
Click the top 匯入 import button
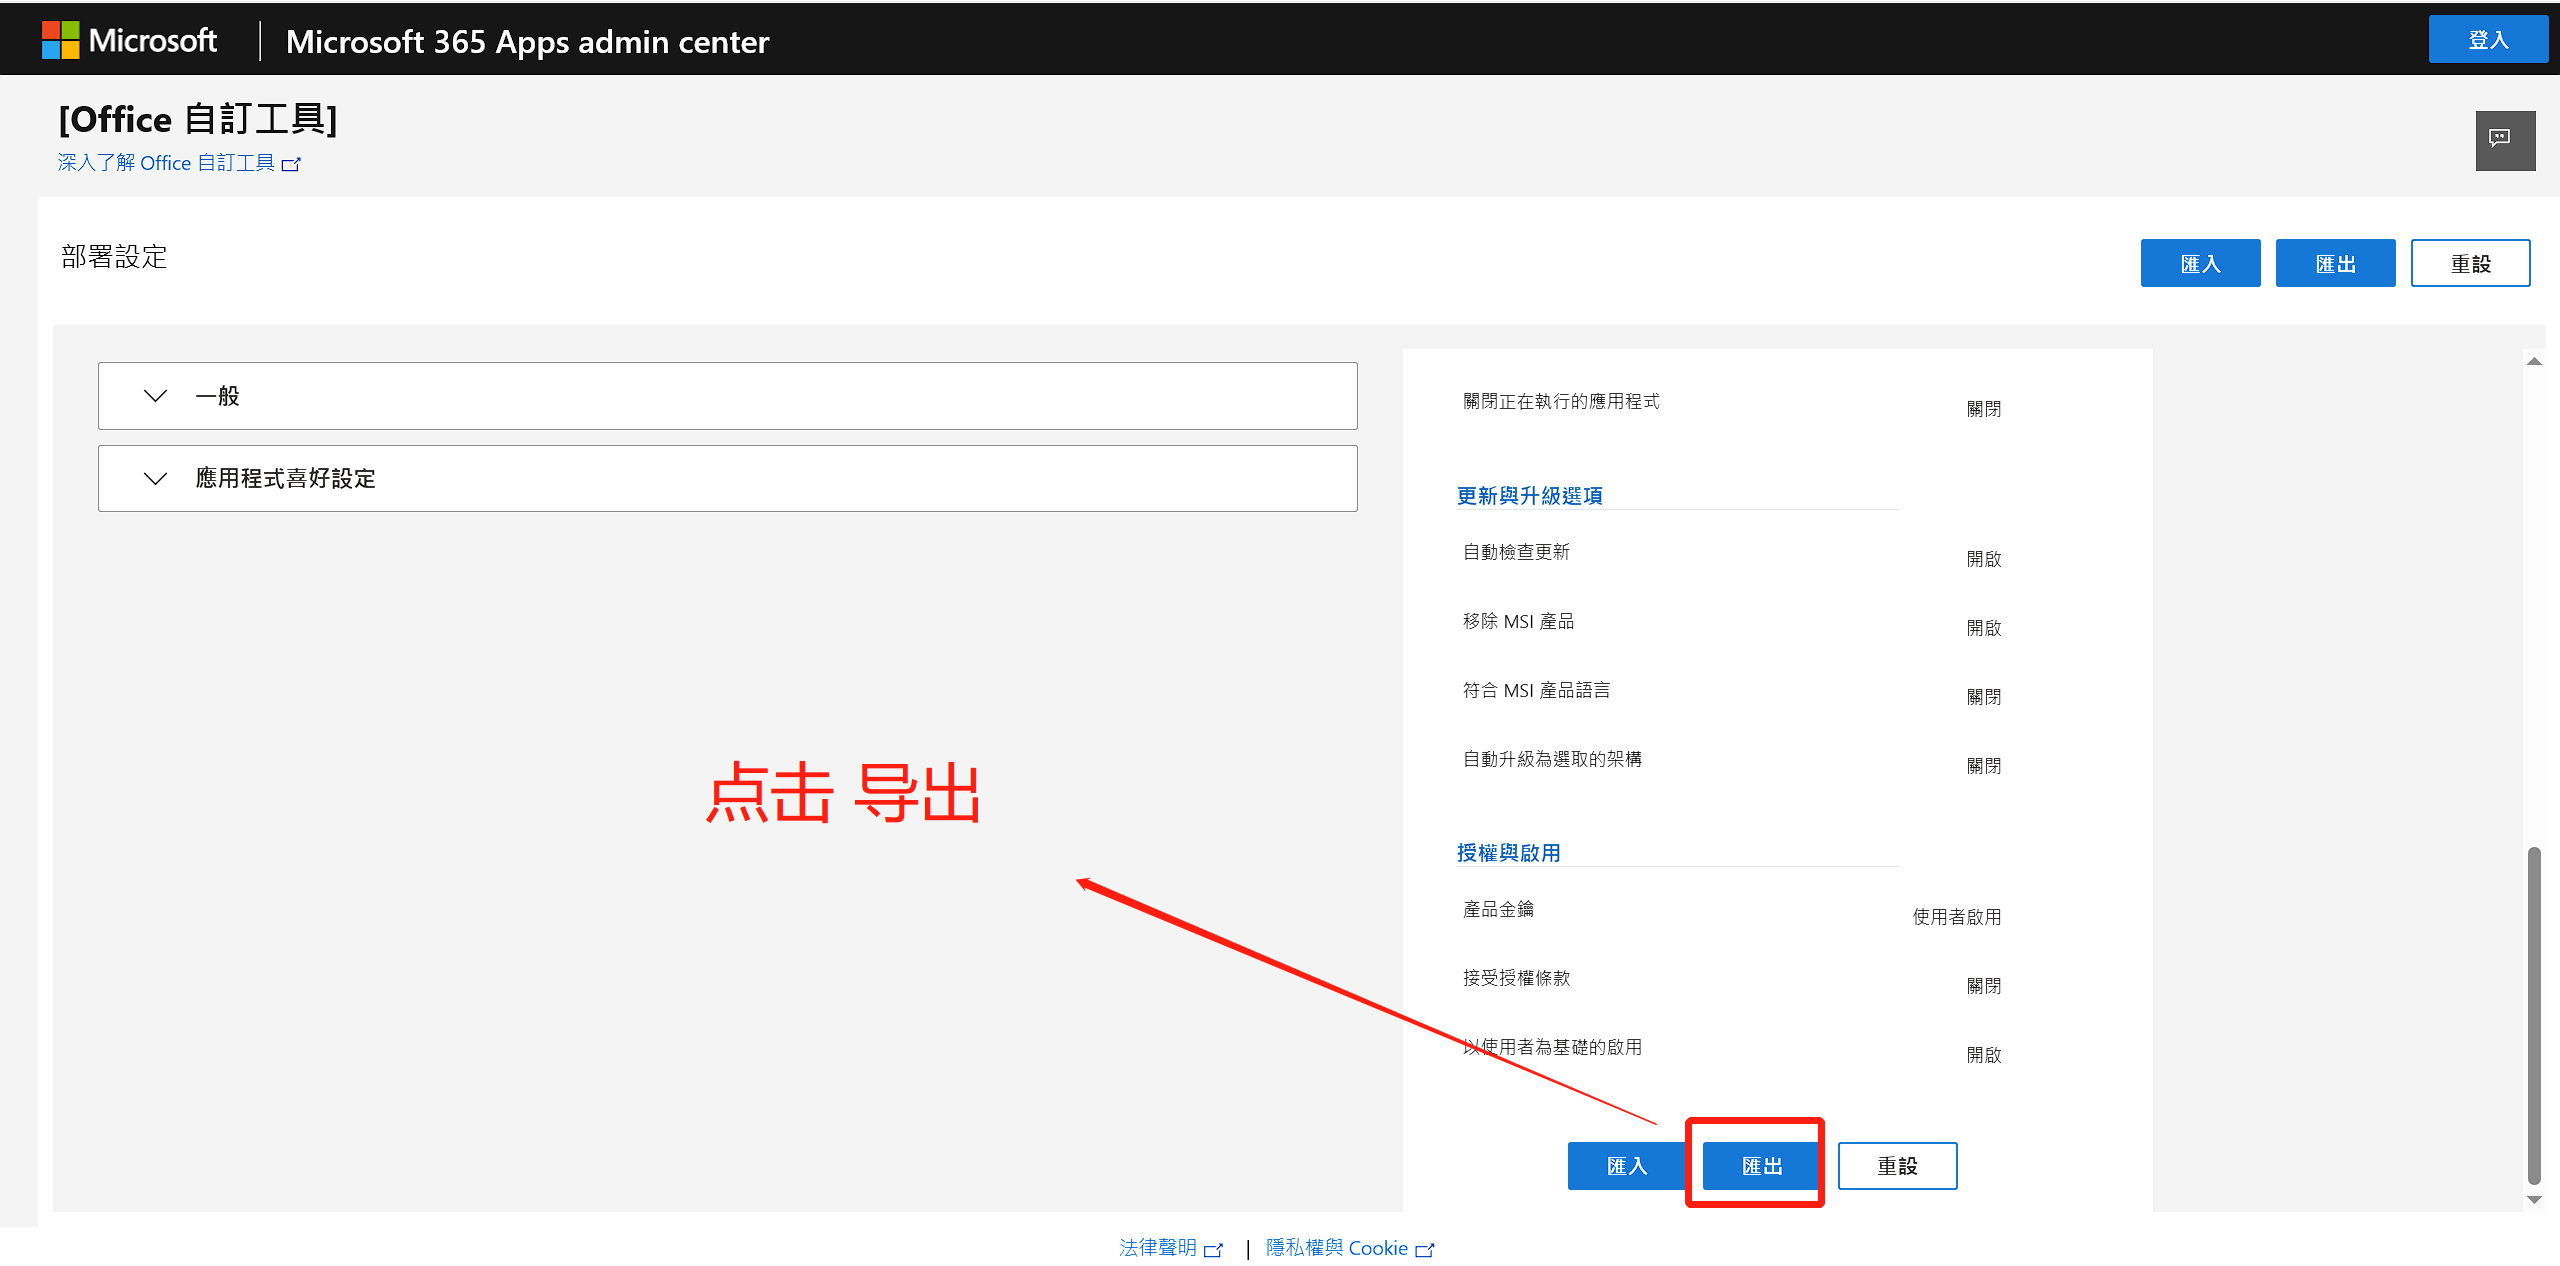click(x=2200, y=263)
